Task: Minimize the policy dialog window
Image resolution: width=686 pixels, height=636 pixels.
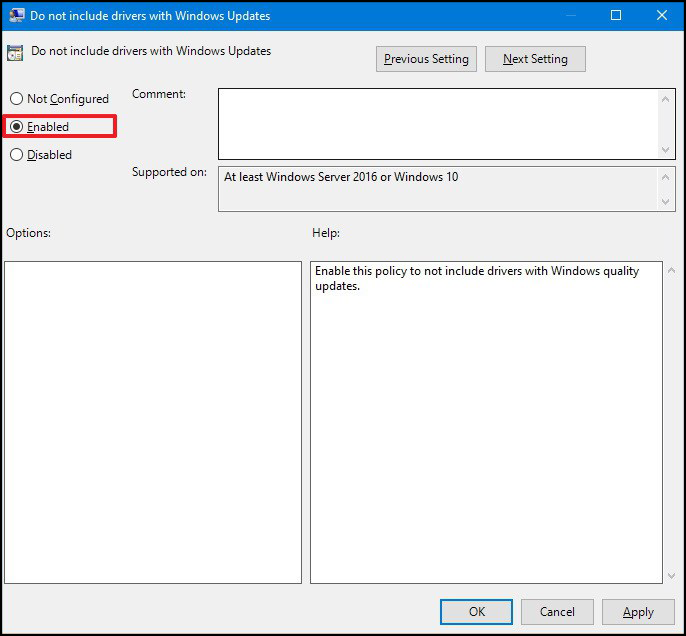Action: pos(570,15)
